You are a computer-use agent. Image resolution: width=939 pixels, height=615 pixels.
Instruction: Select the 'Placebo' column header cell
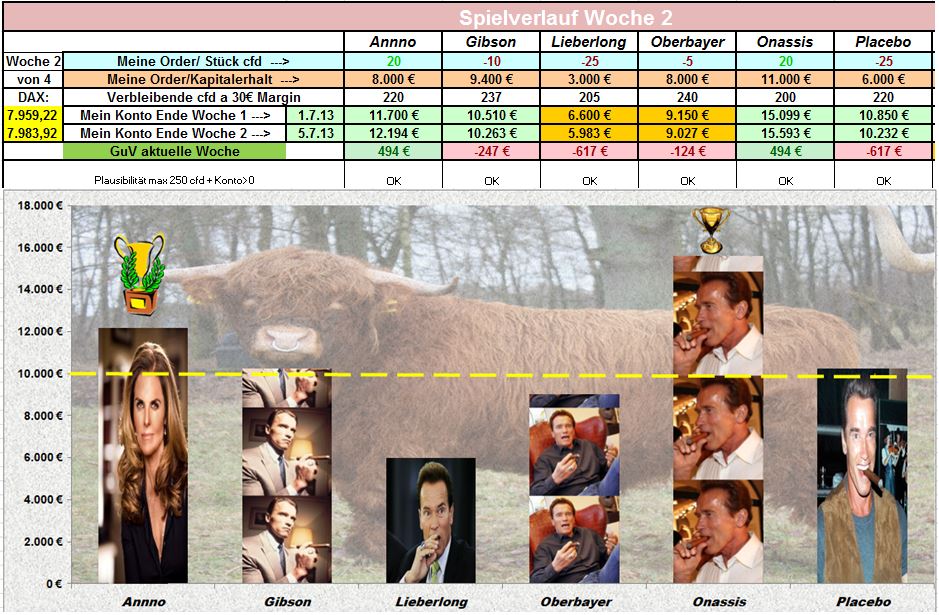pyautogui.click(x=884, y=42)
